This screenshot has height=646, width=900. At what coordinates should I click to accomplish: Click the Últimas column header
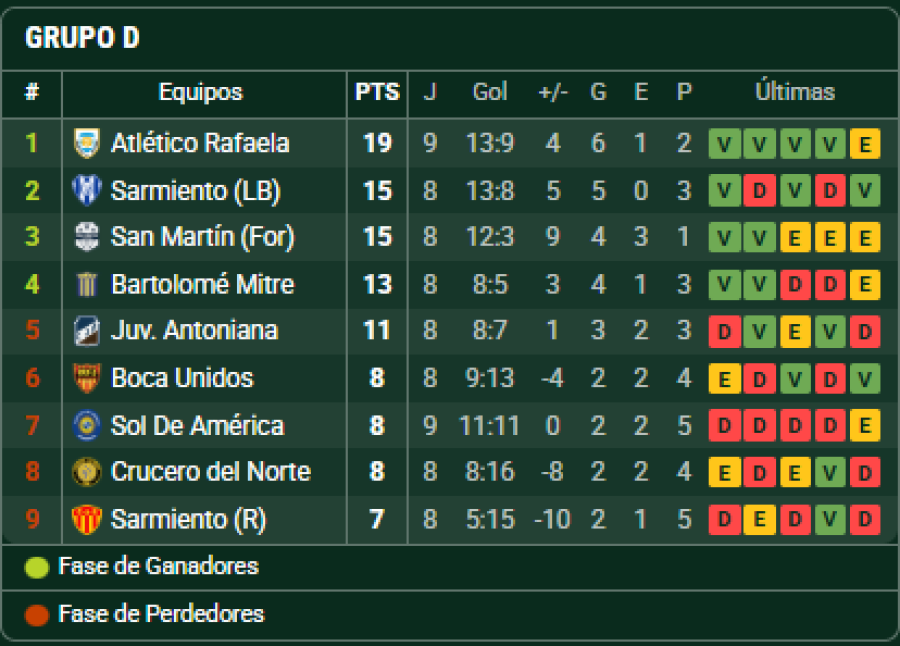point(795,92)
